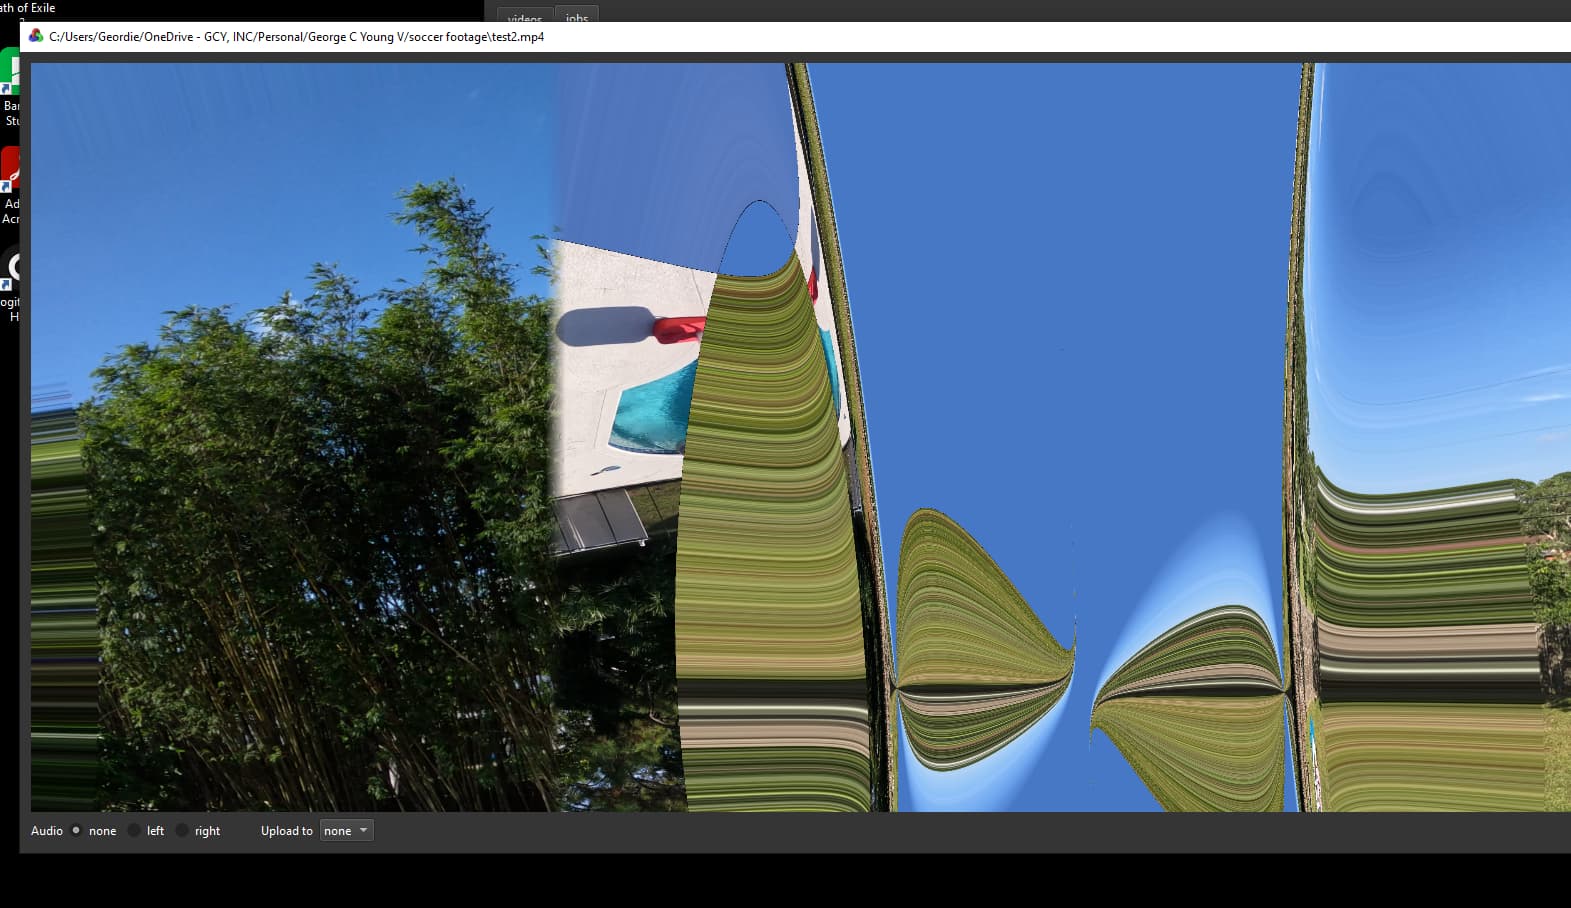
Task: Select the 'none' audio radio button
Action: click(x=76, y=830)
